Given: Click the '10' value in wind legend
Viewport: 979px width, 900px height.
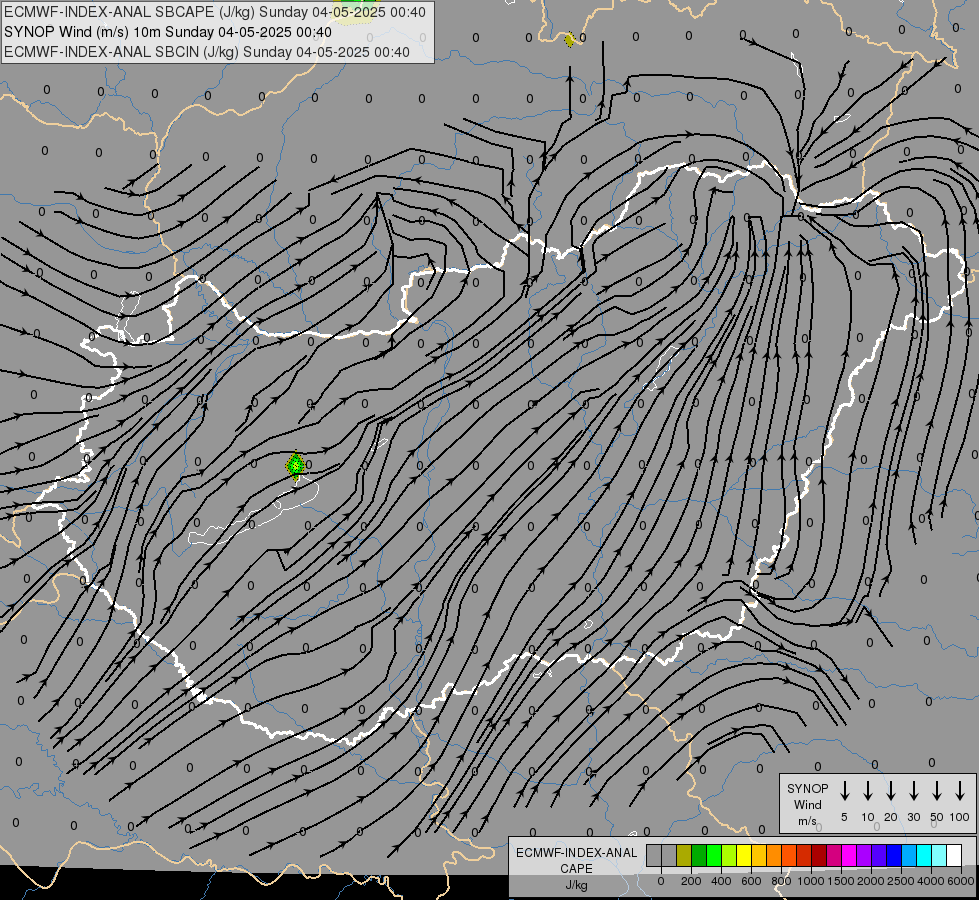Looking at the screenshot, I should click(868, 817).
